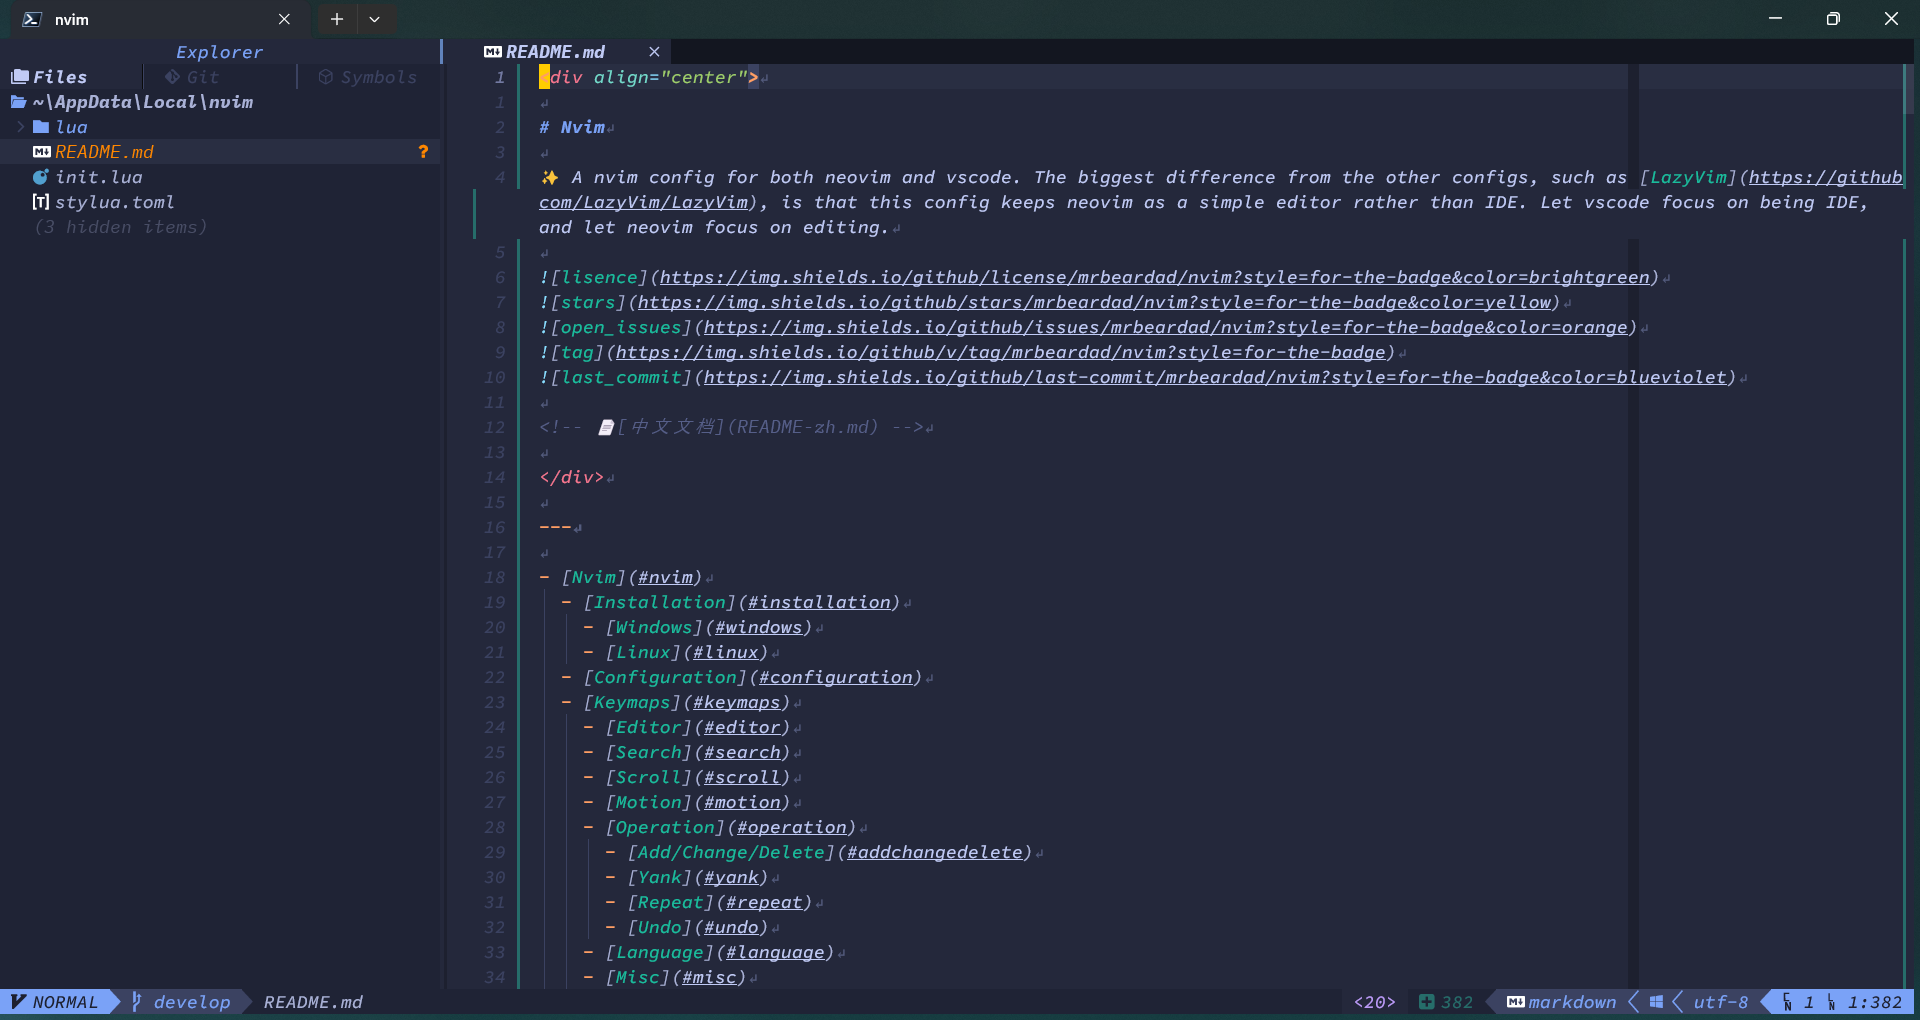Click the utf-8 encoding indicator
Viewport: 1920px width, 1020px height.
tap(1720, 1002)
